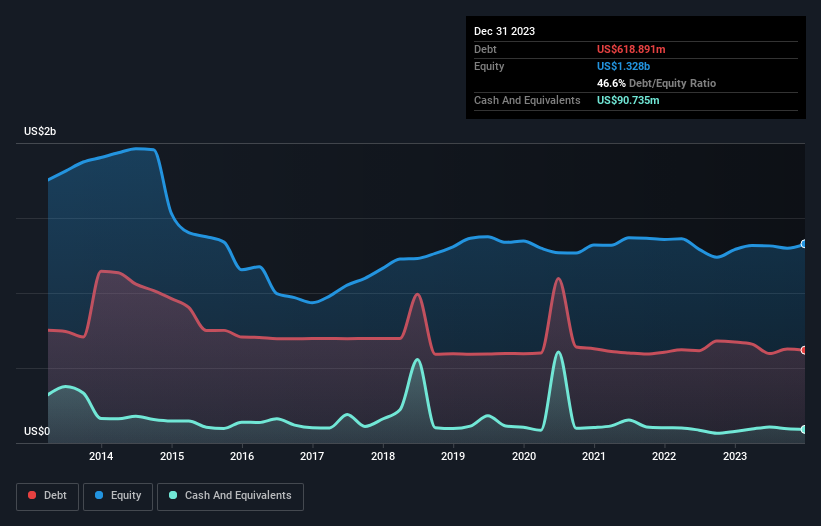Click the Equity row label in tooltip
The width and height of the screenshot is (821, 526).
[489, 66]
